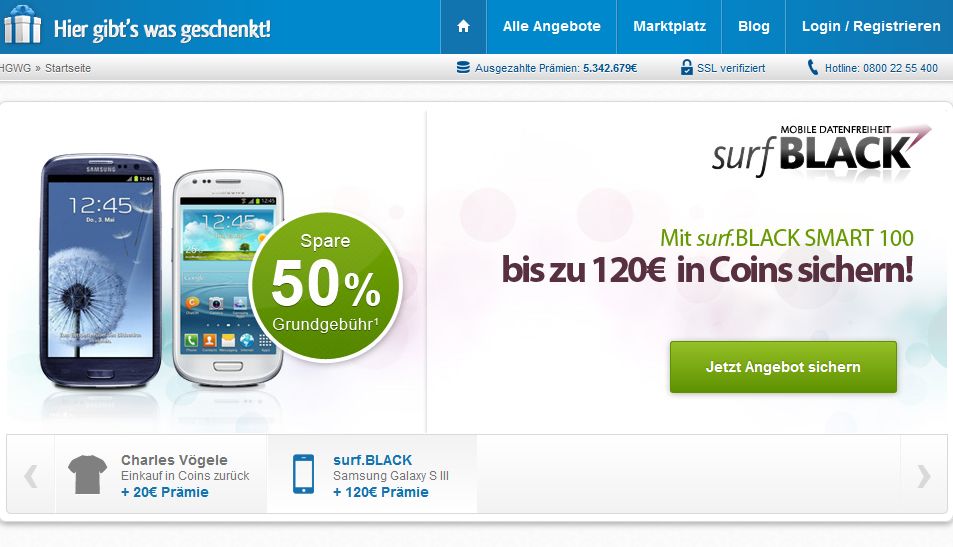The image size is (953, 547).
Task: Click the gift box logo icon
Action: [22, 24]
